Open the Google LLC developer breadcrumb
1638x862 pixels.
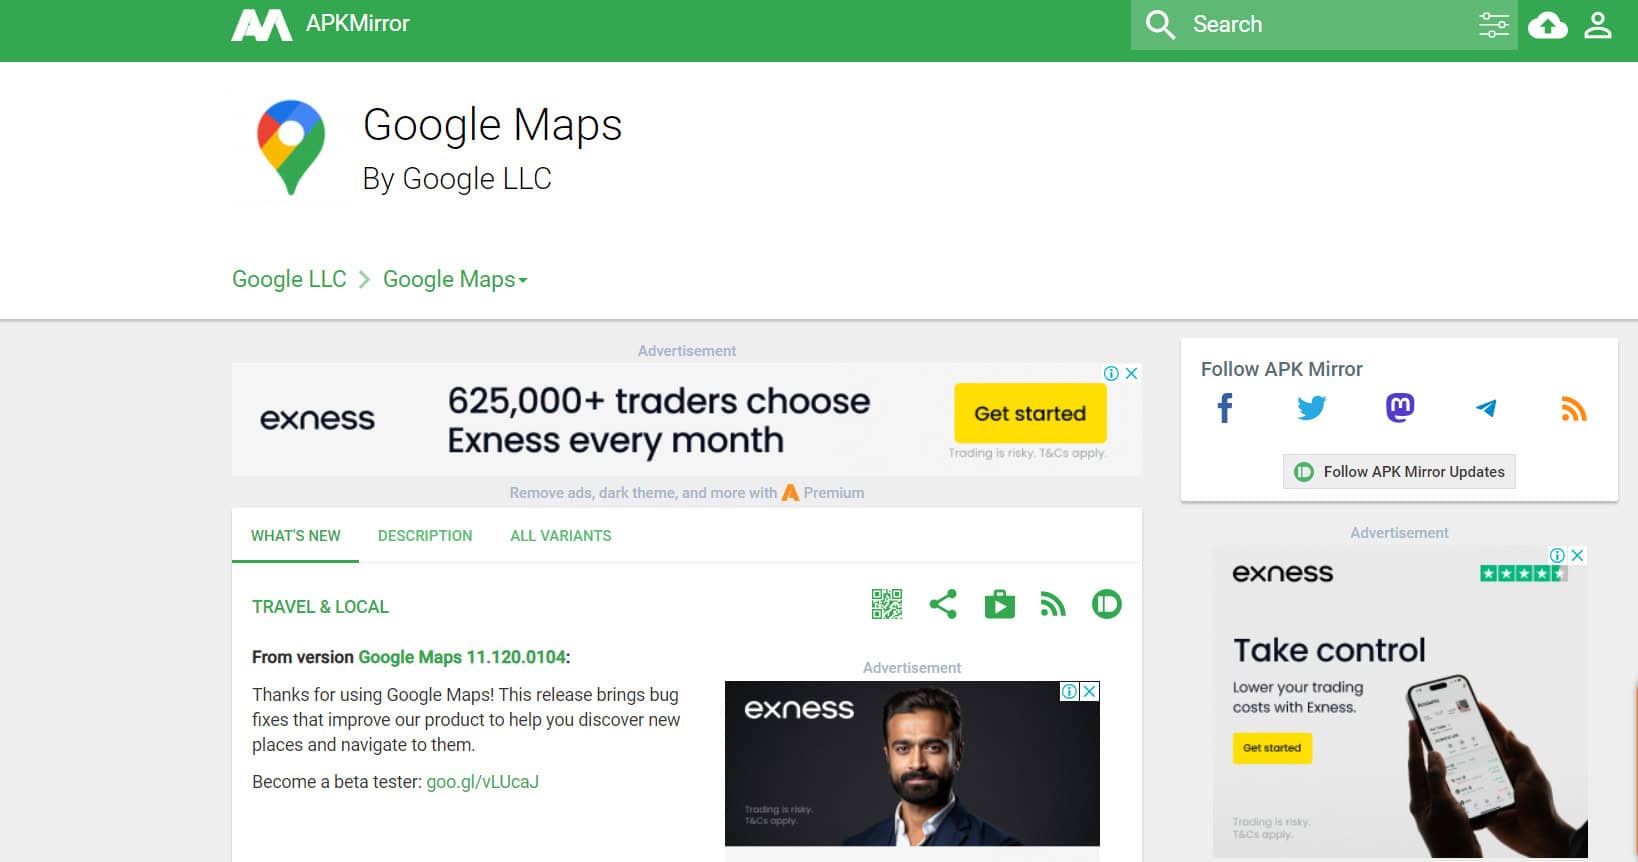coord(289,279)
